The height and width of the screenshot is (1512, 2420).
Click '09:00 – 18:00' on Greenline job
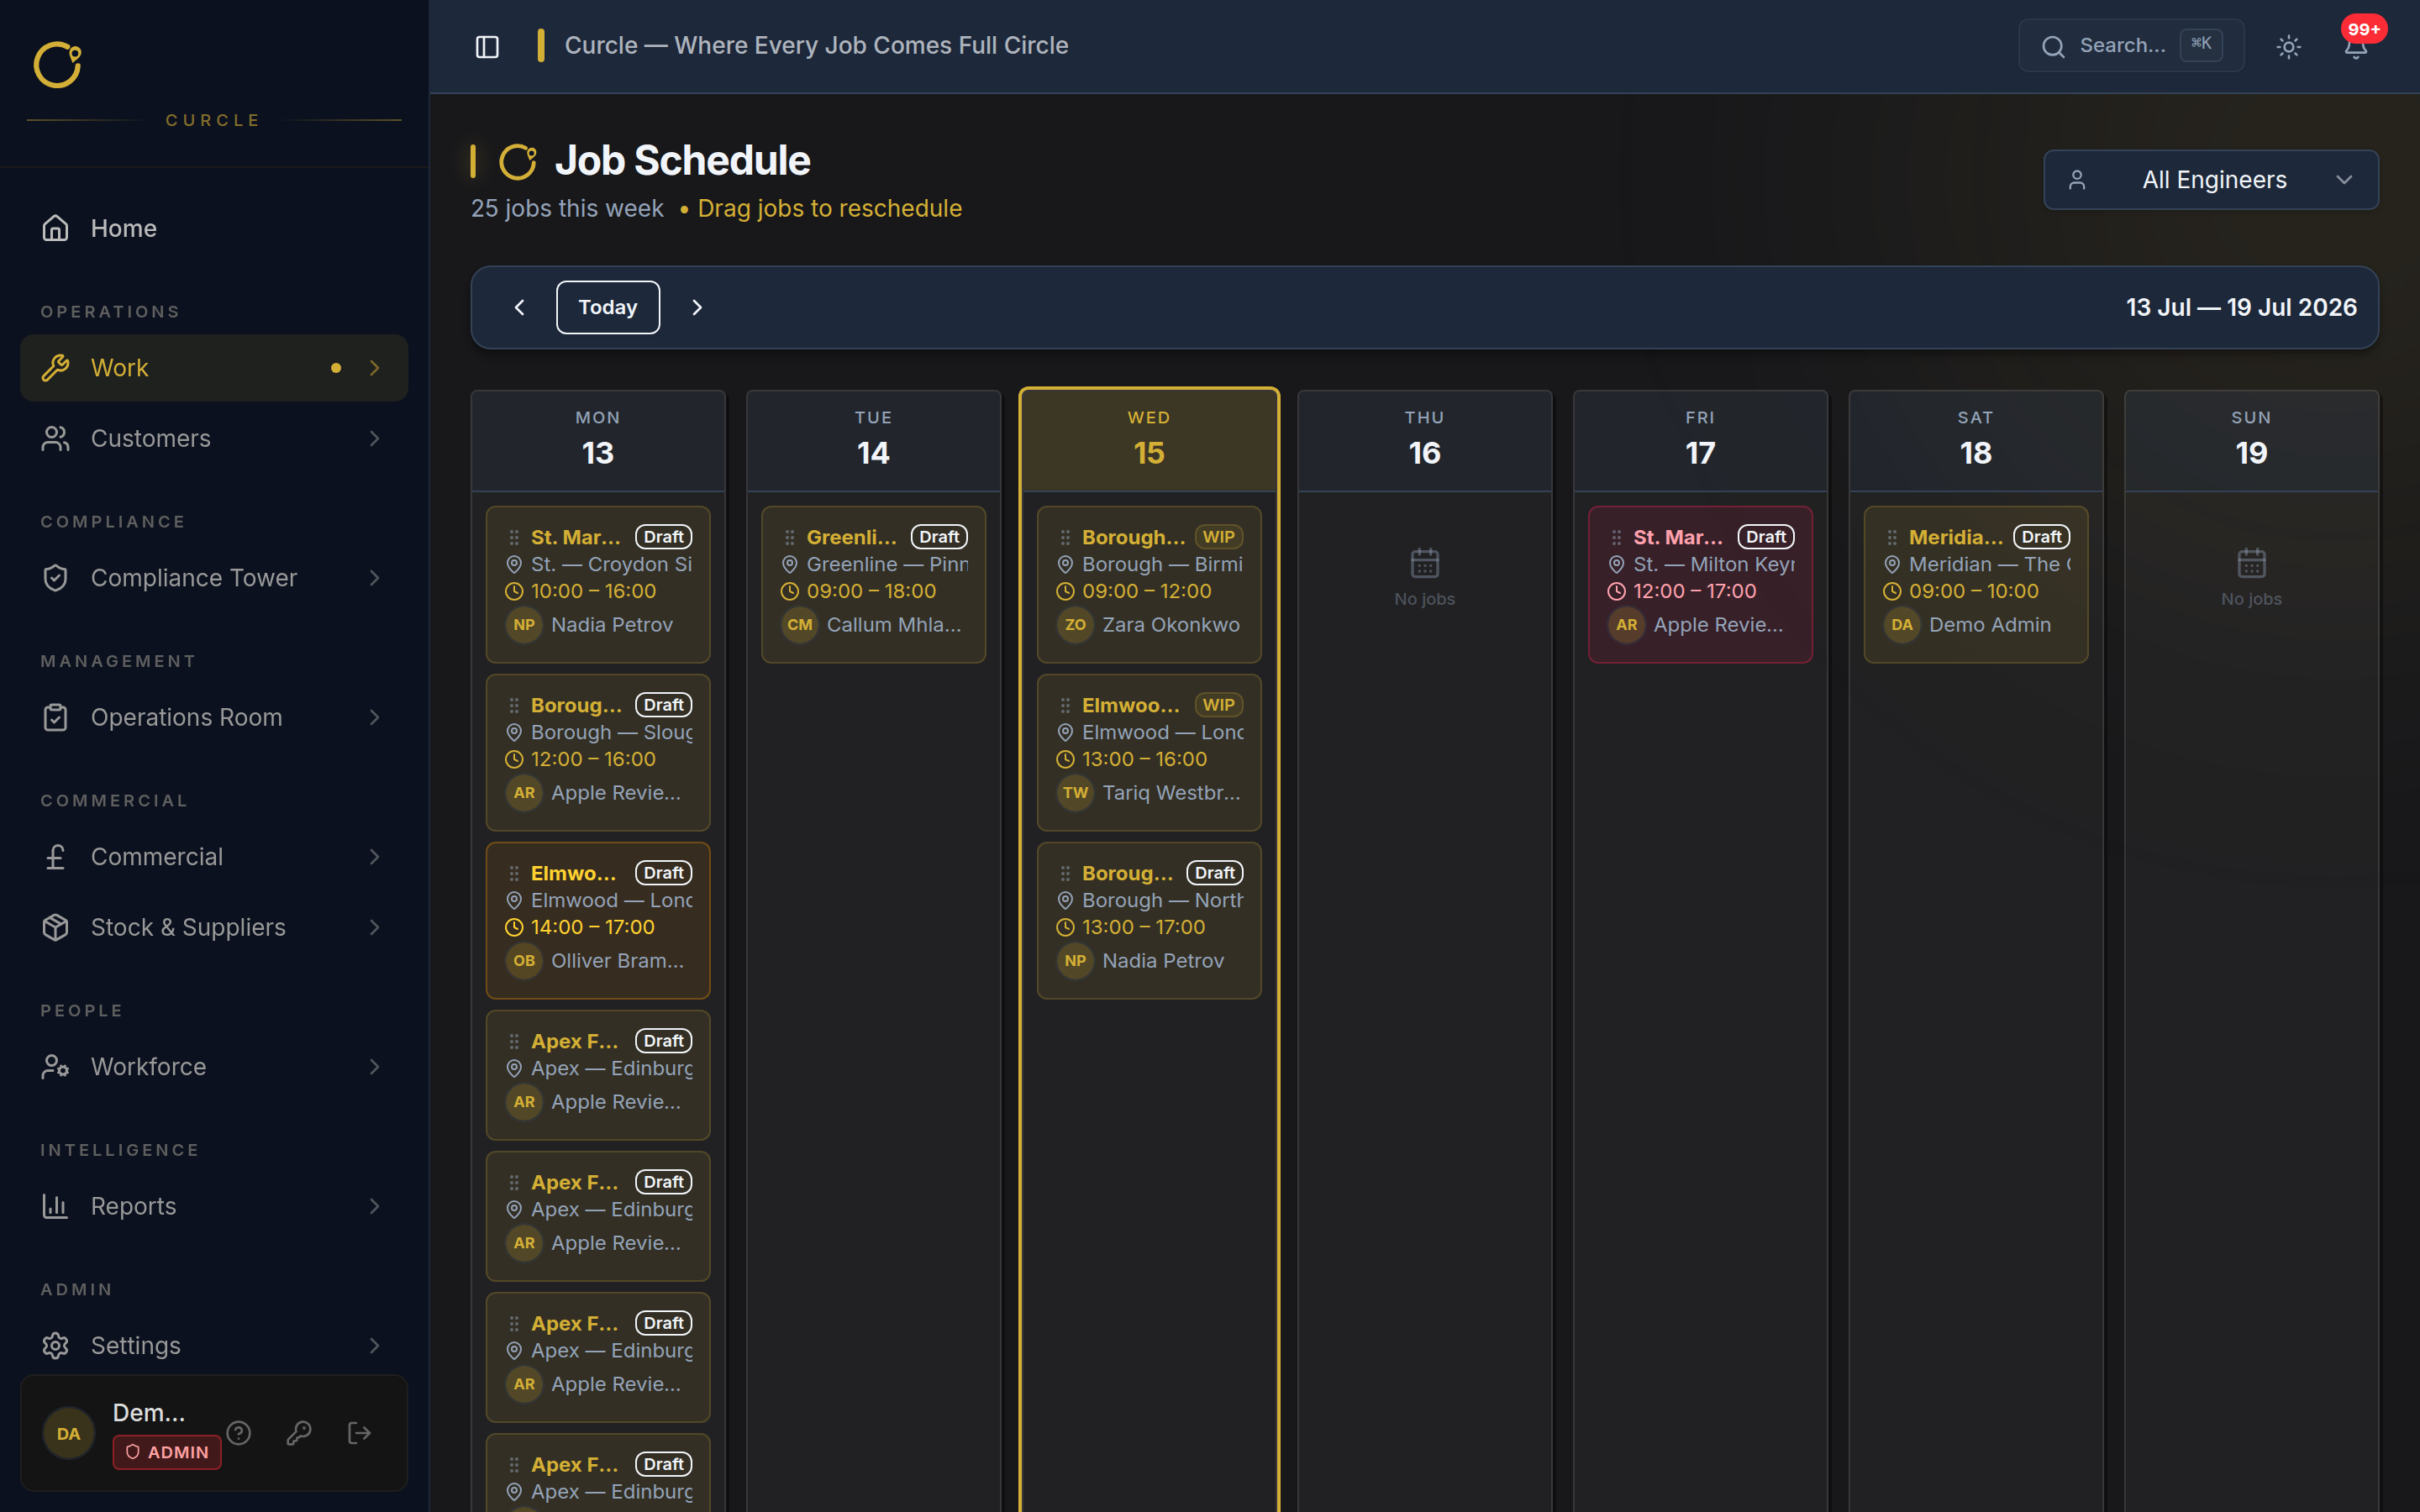871,591
